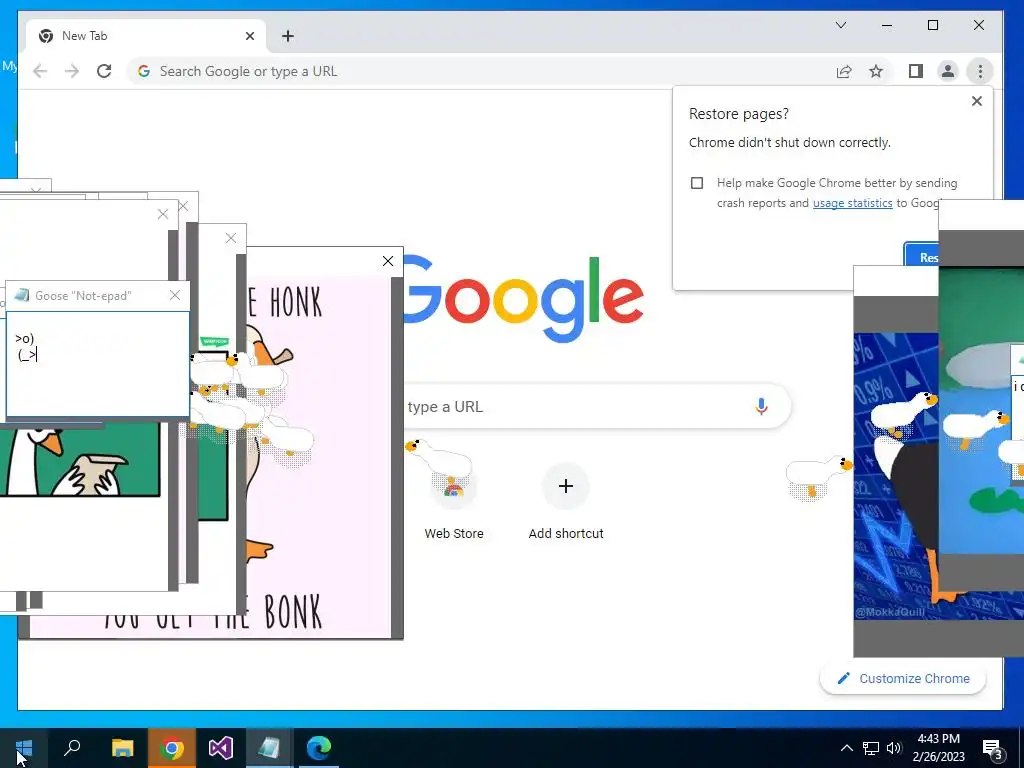The width and height of the screenshot is (1024, 768).
Task: Open File Explorer from the taskbar
Action: click(x=122, y=748)
